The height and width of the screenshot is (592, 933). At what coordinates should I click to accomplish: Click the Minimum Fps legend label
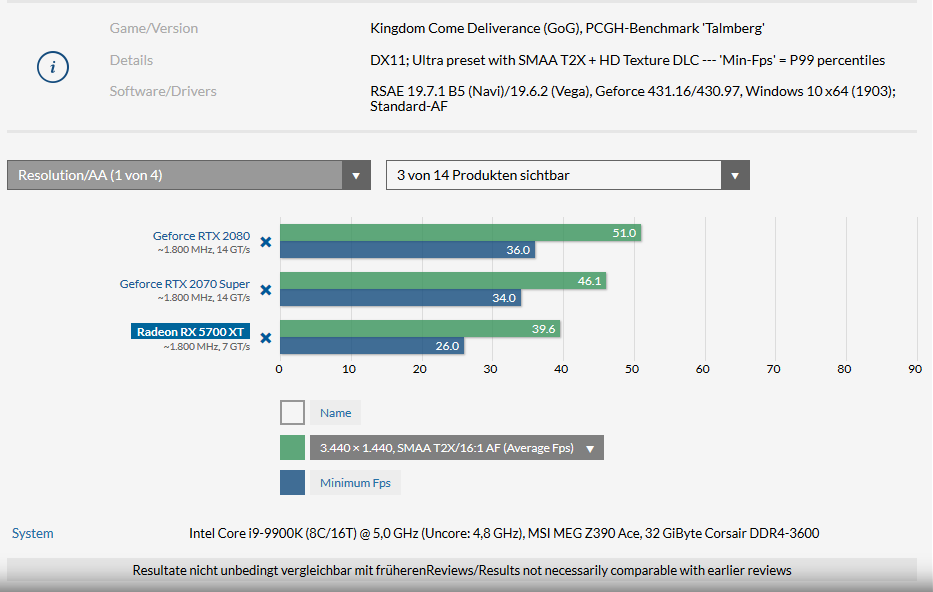point(355,483)
